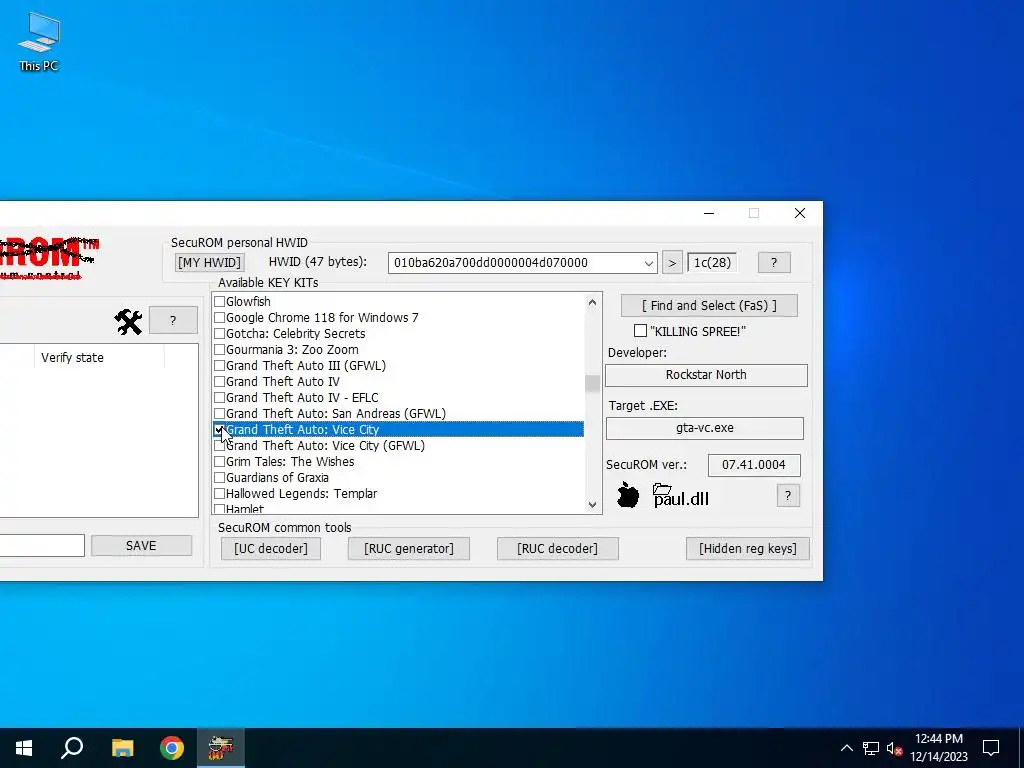This screenshot has width=1024, height=768.
Task: Check Grand Theft Auto: Vice City (GFWL)
Action: (x=219, y=445)
